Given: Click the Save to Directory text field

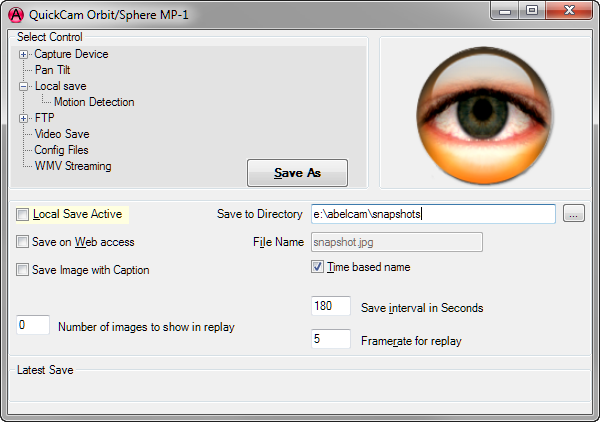Looking at the screenshot, I should (433, 214).
